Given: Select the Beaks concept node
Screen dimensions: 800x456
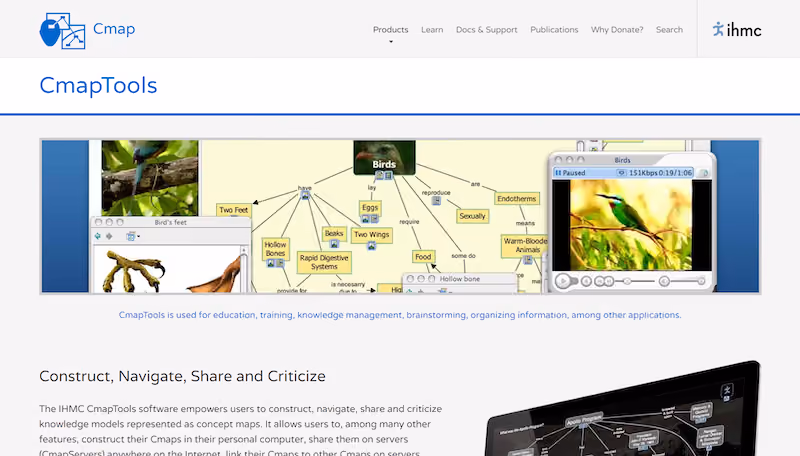Looking at the screenshot, I should click(334, 233).
